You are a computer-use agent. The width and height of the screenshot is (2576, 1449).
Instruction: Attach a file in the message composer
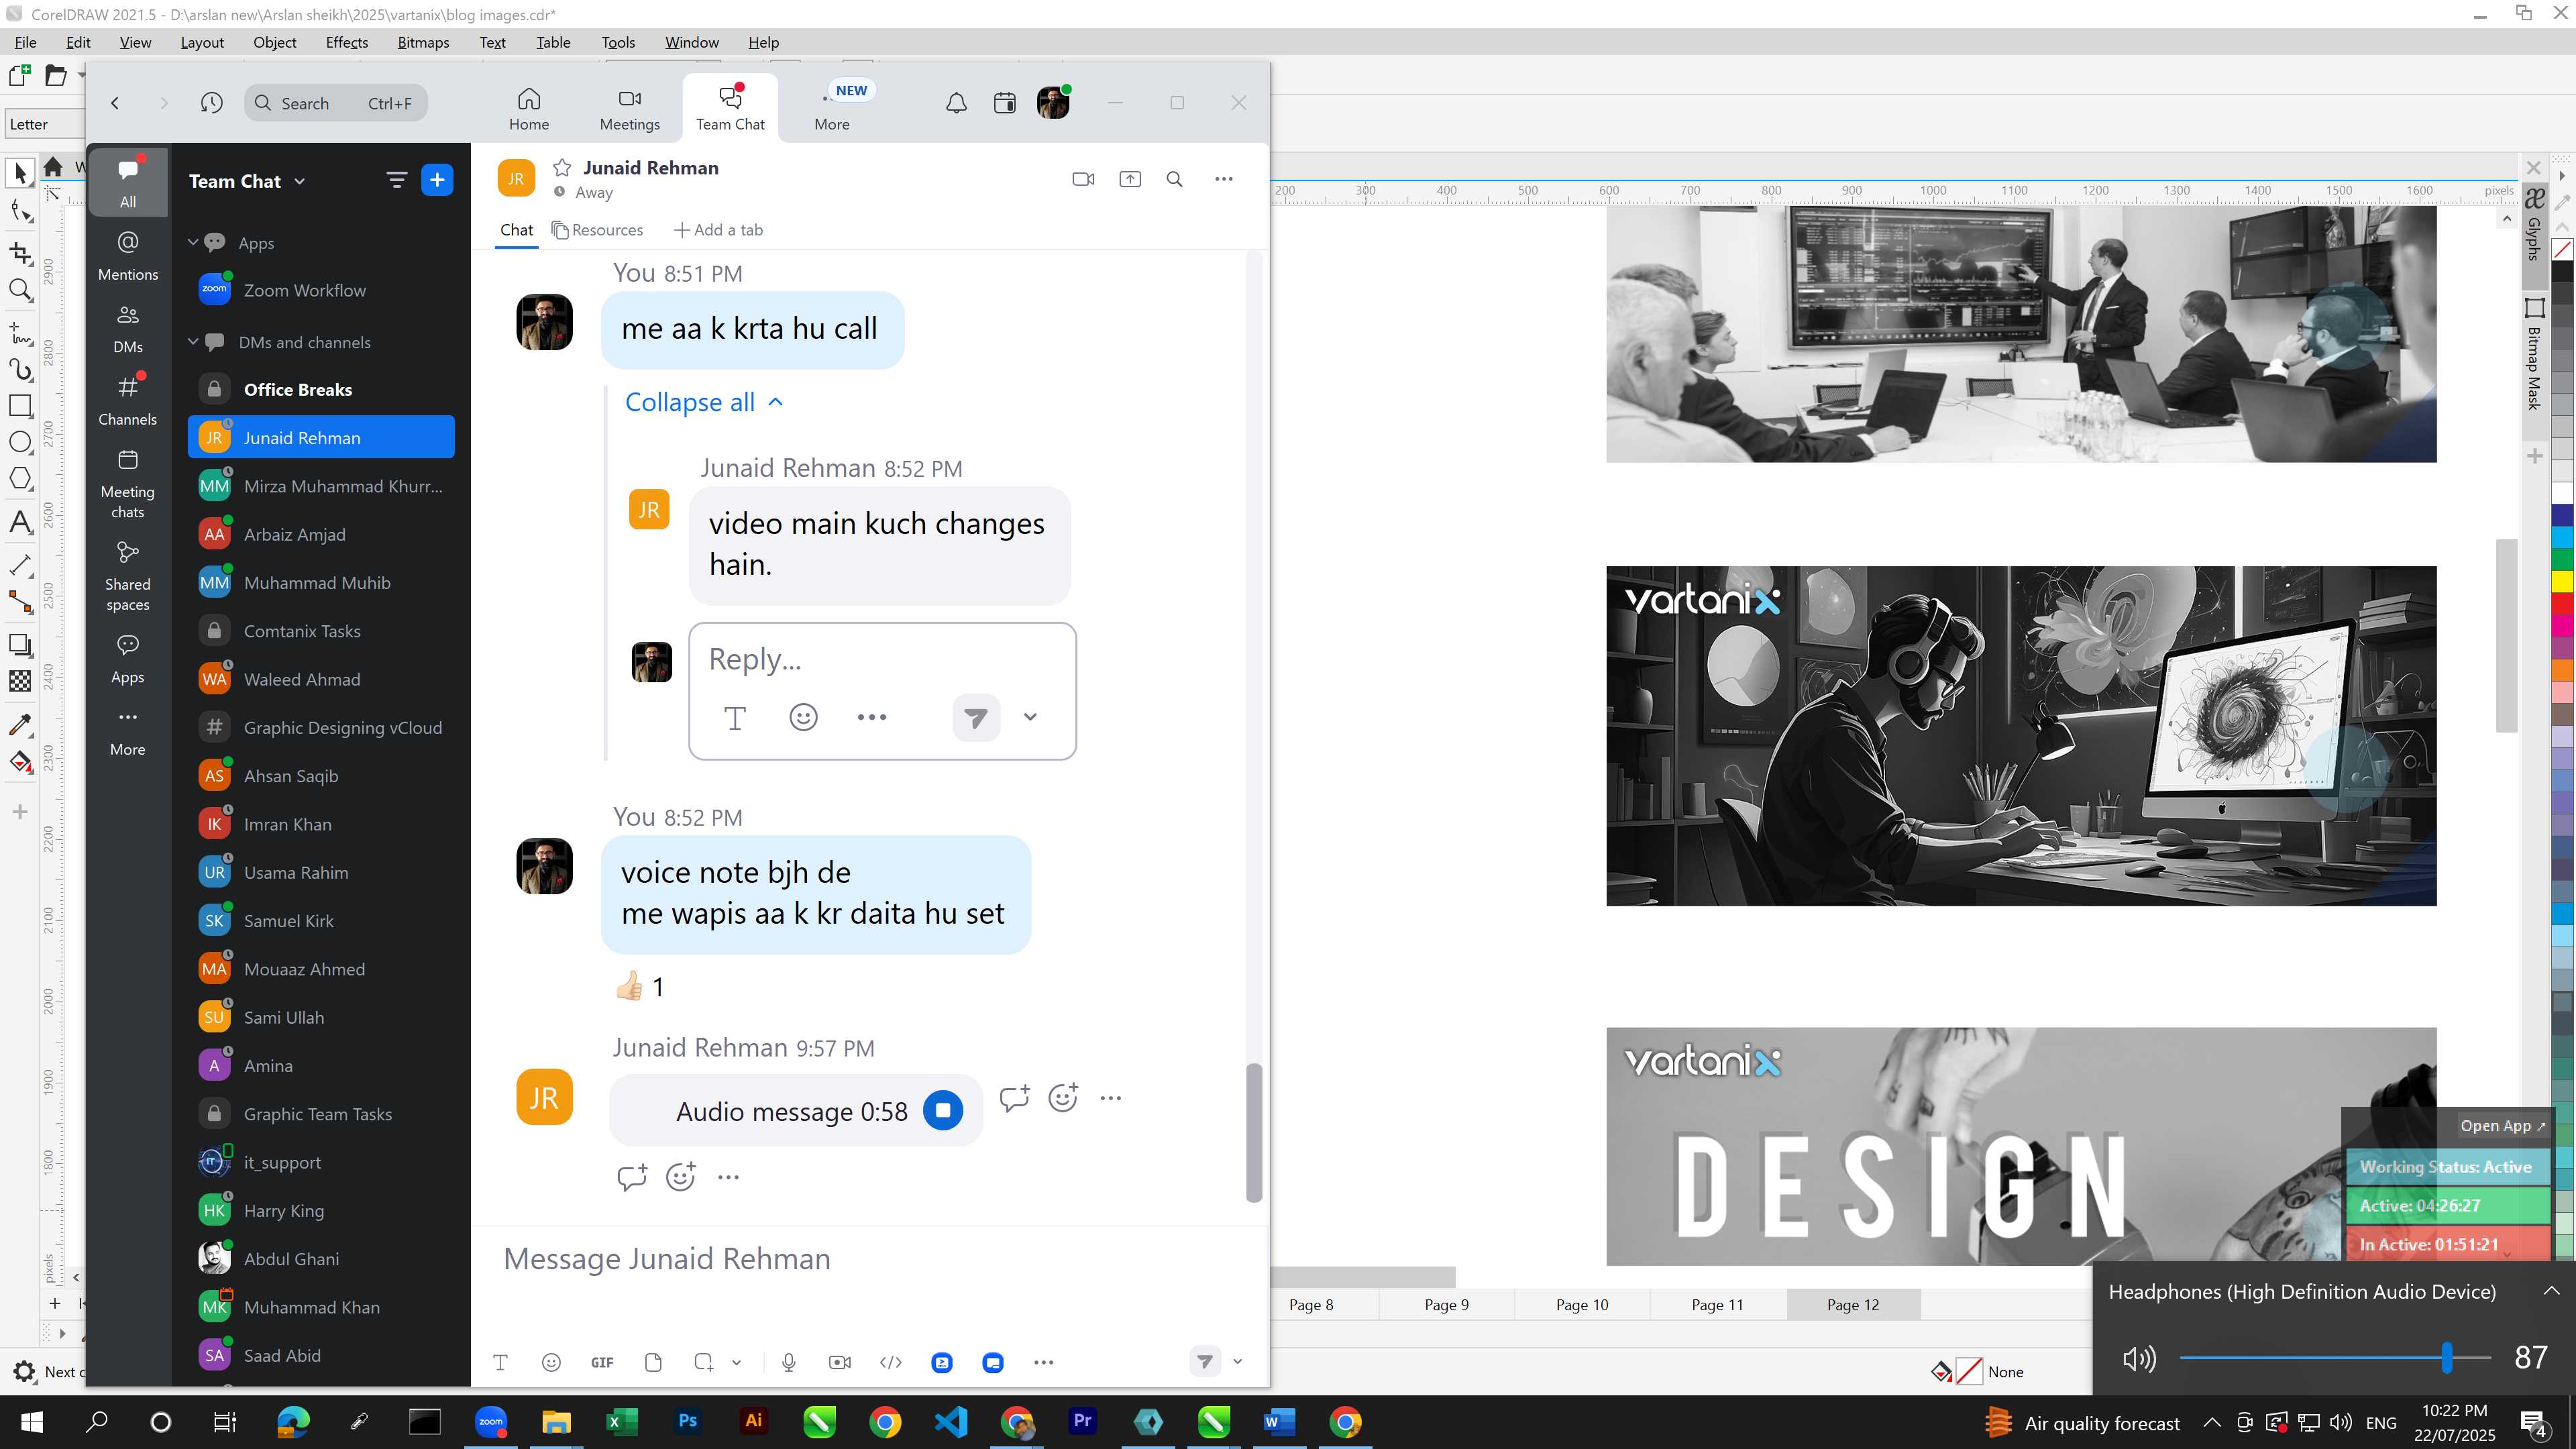(653, 1362)
